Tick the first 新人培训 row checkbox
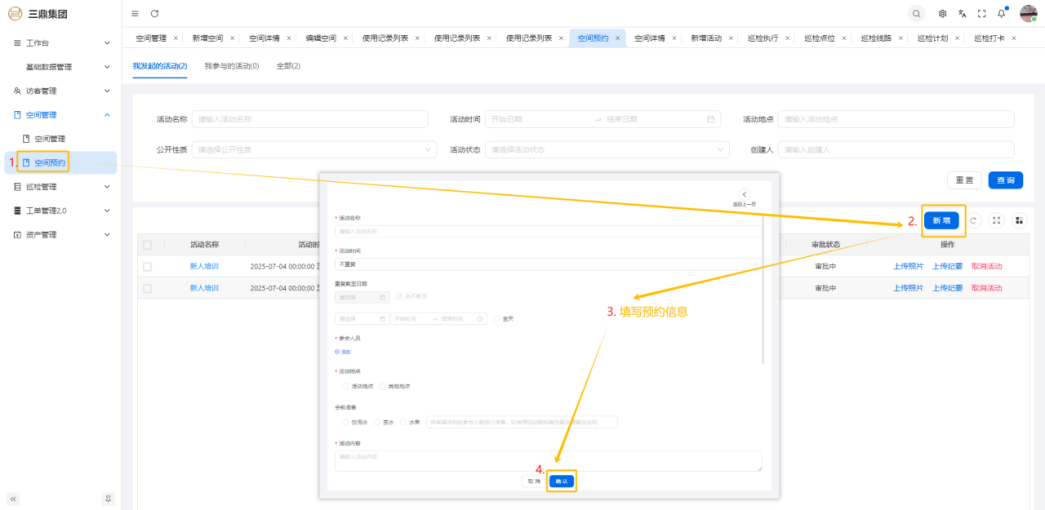This screenshot has height=510, width=1045. [x=147, y=266]
